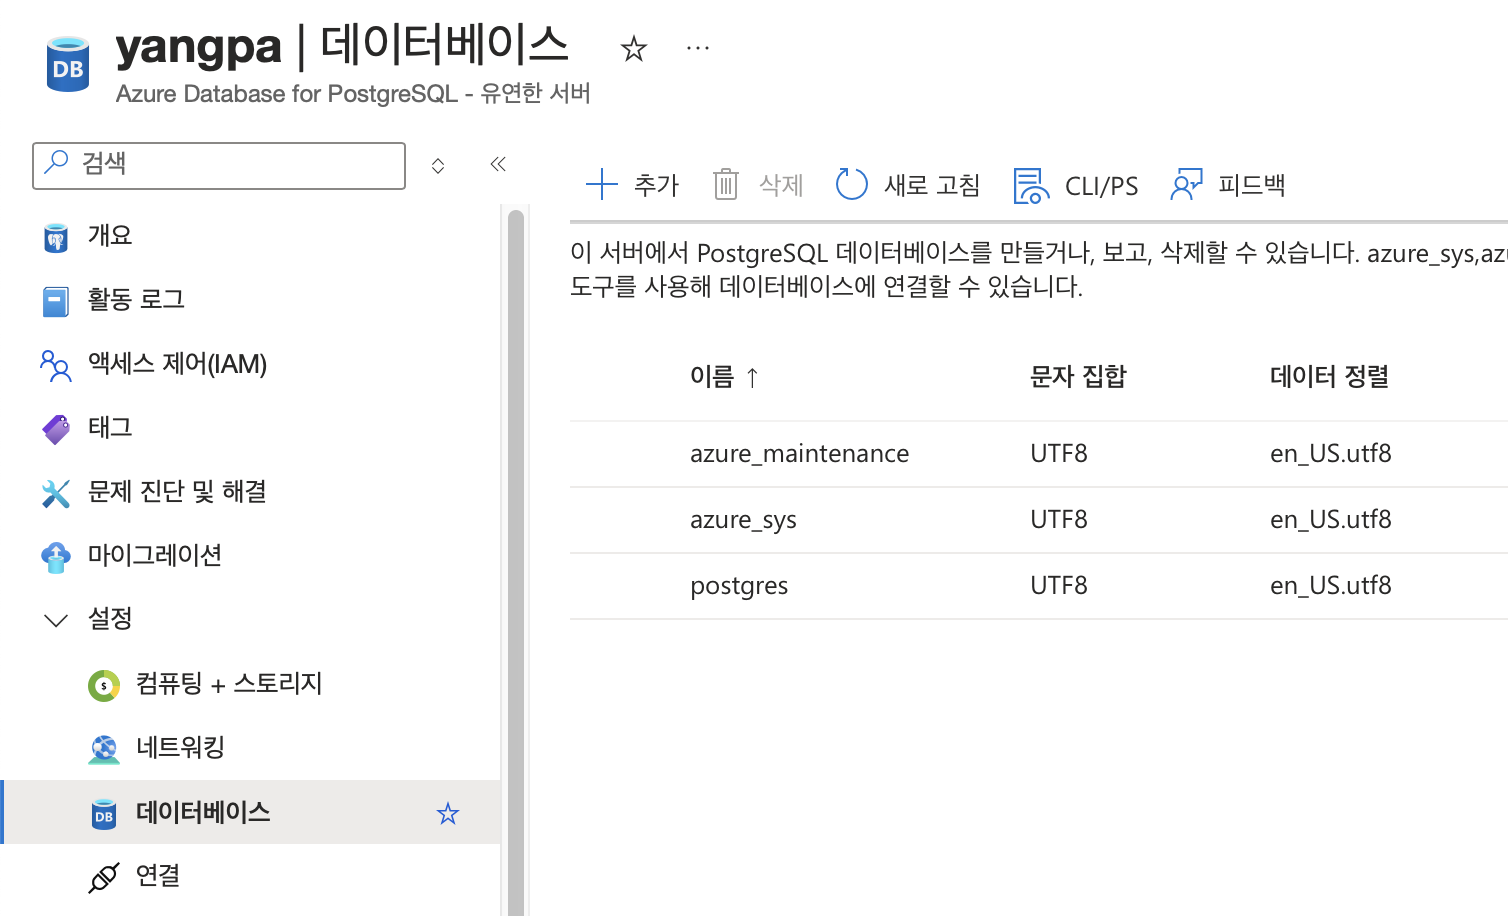The width and height of the screenshot is (1508, 916).
Task: Click the 설정 group label
Action: point(110,618)
